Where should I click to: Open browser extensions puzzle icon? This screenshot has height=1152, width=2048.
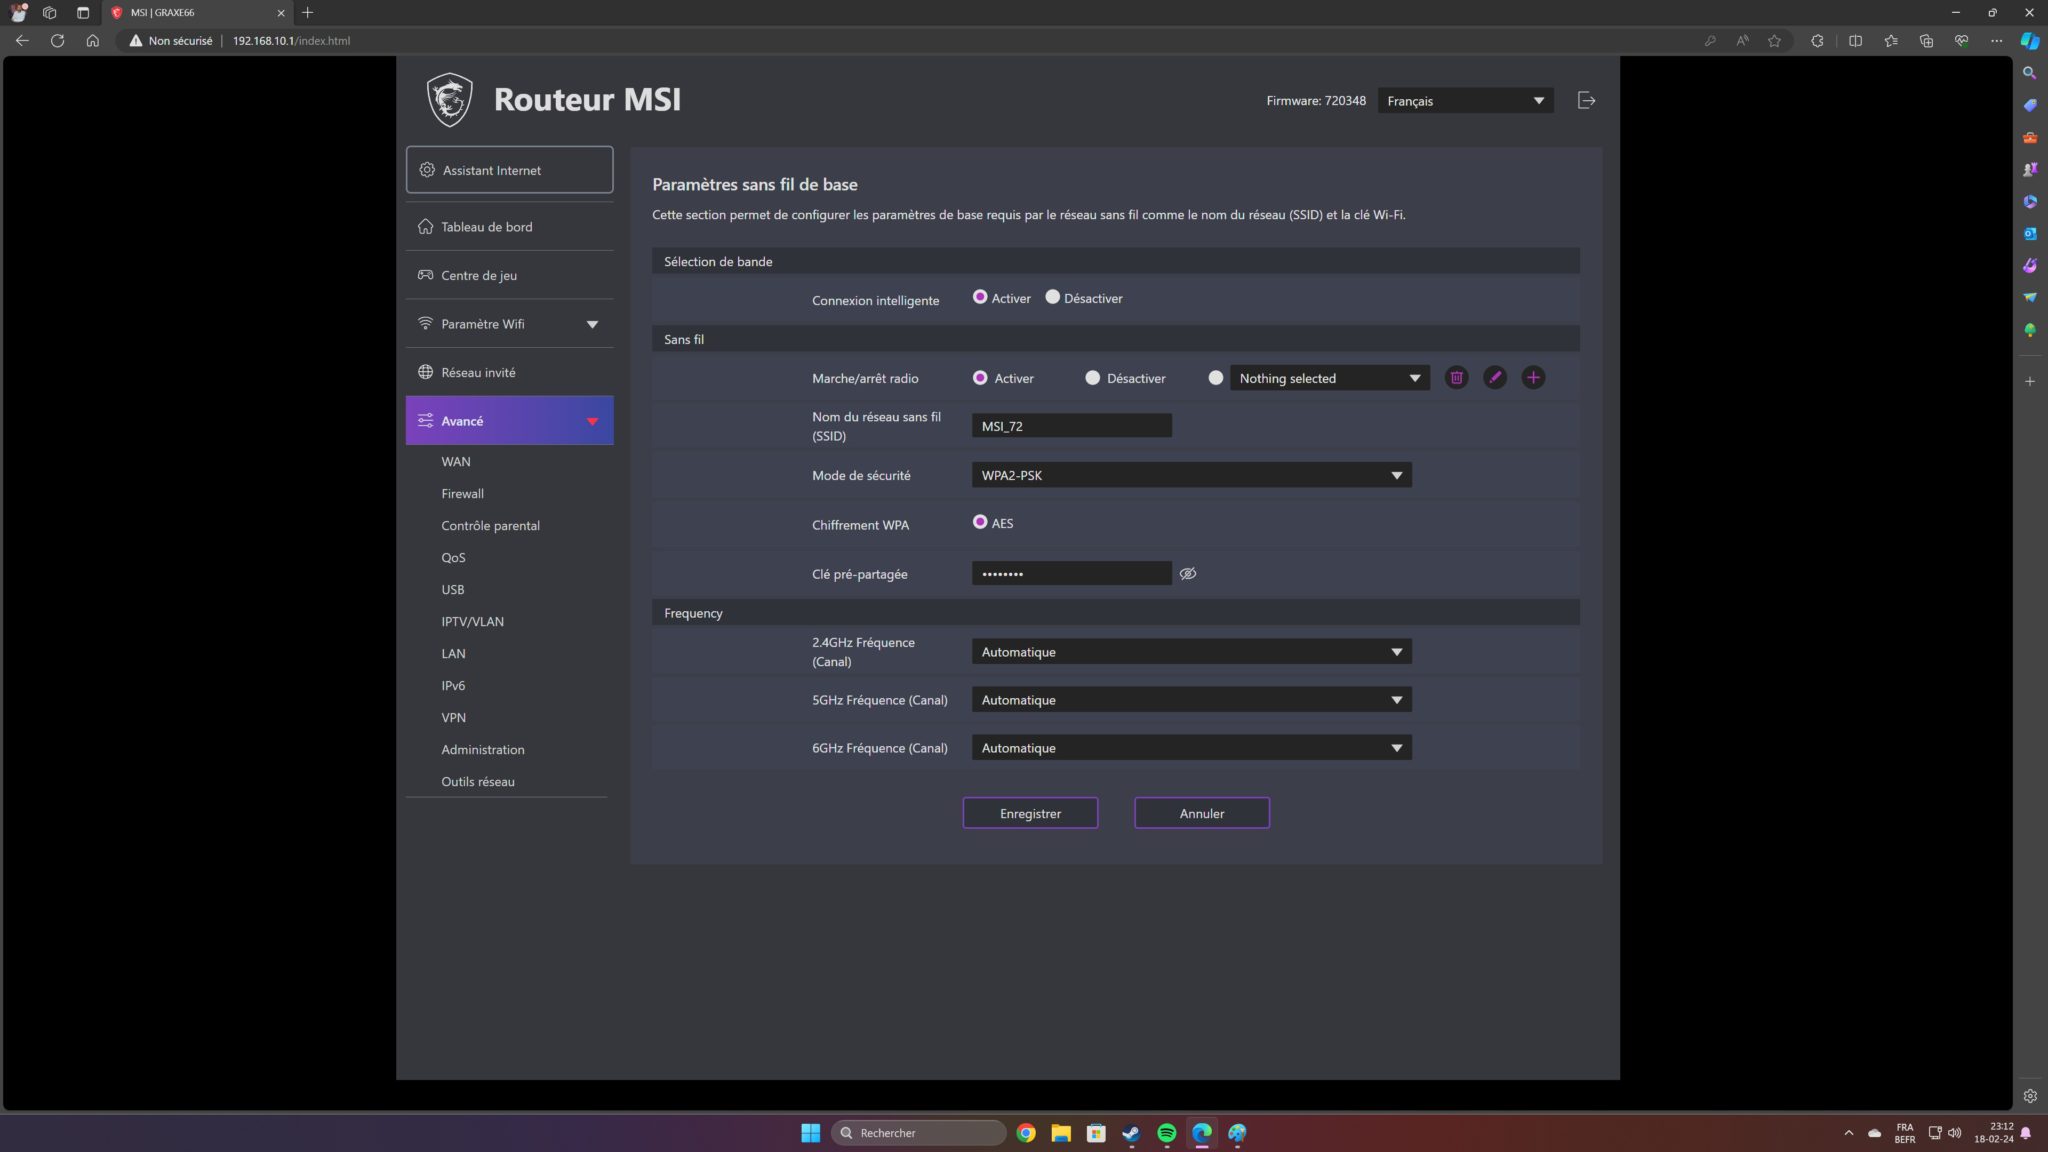(1817, 41)
